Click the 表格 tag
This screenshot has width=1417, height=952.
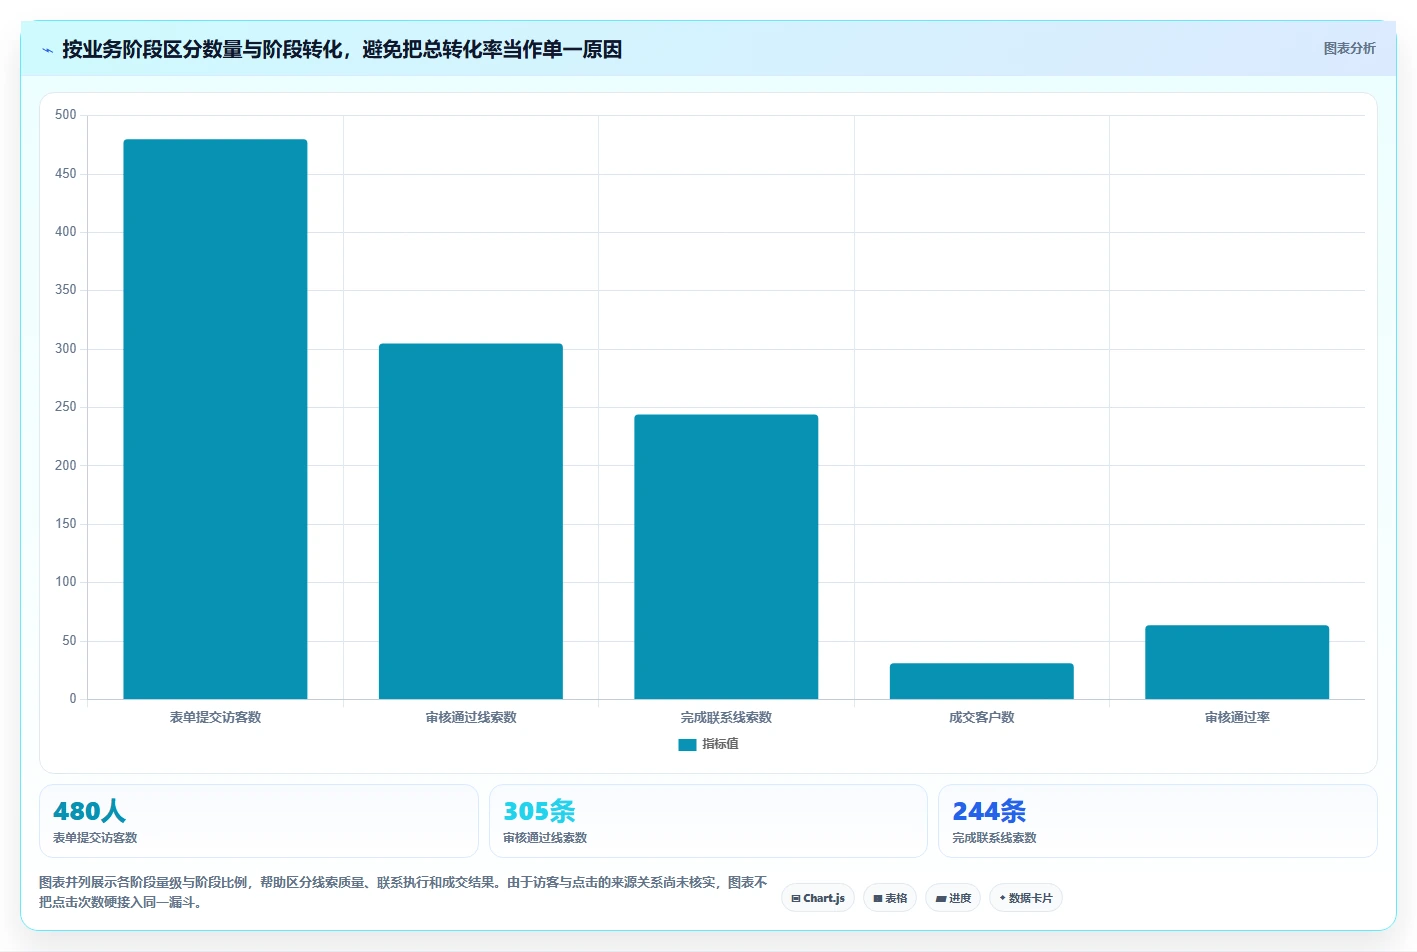[890, 898]
